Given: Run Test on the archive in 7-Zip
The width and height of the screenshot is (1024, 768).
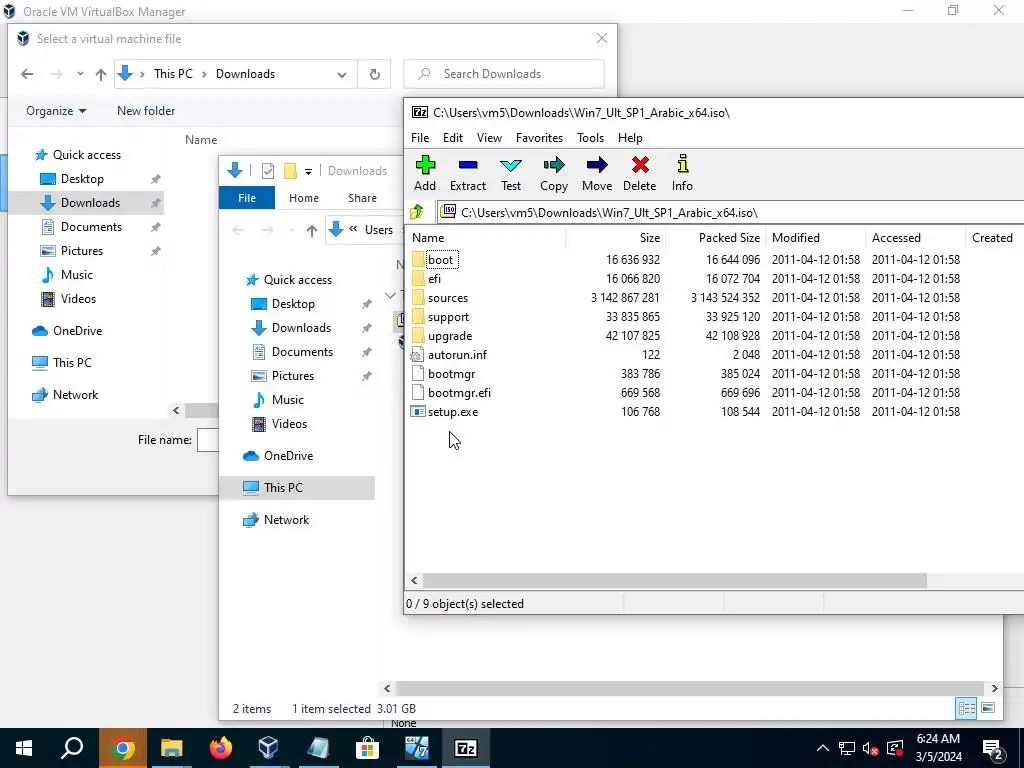Looking at the screenshot, I should click(x=511, y=174).
